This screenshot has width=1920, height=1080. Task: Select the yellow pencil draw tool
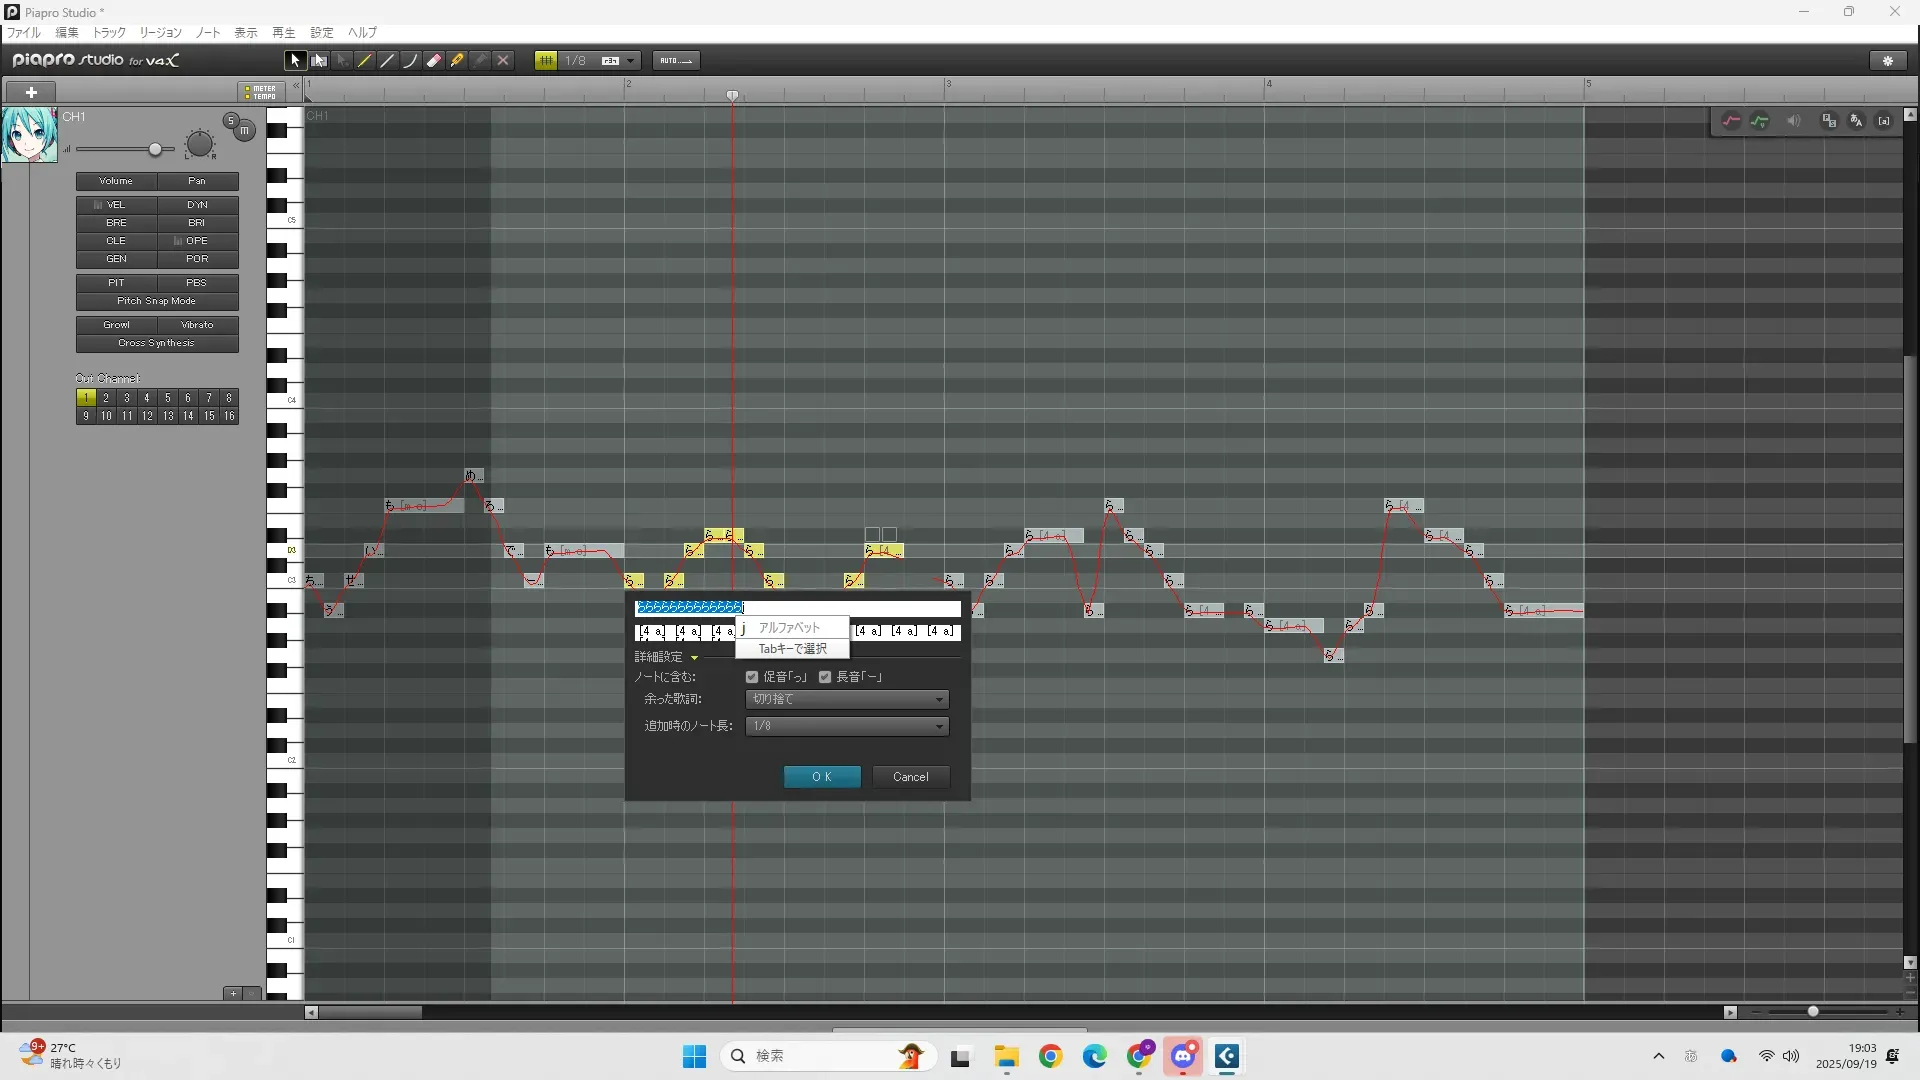click(x=365, y=61)
